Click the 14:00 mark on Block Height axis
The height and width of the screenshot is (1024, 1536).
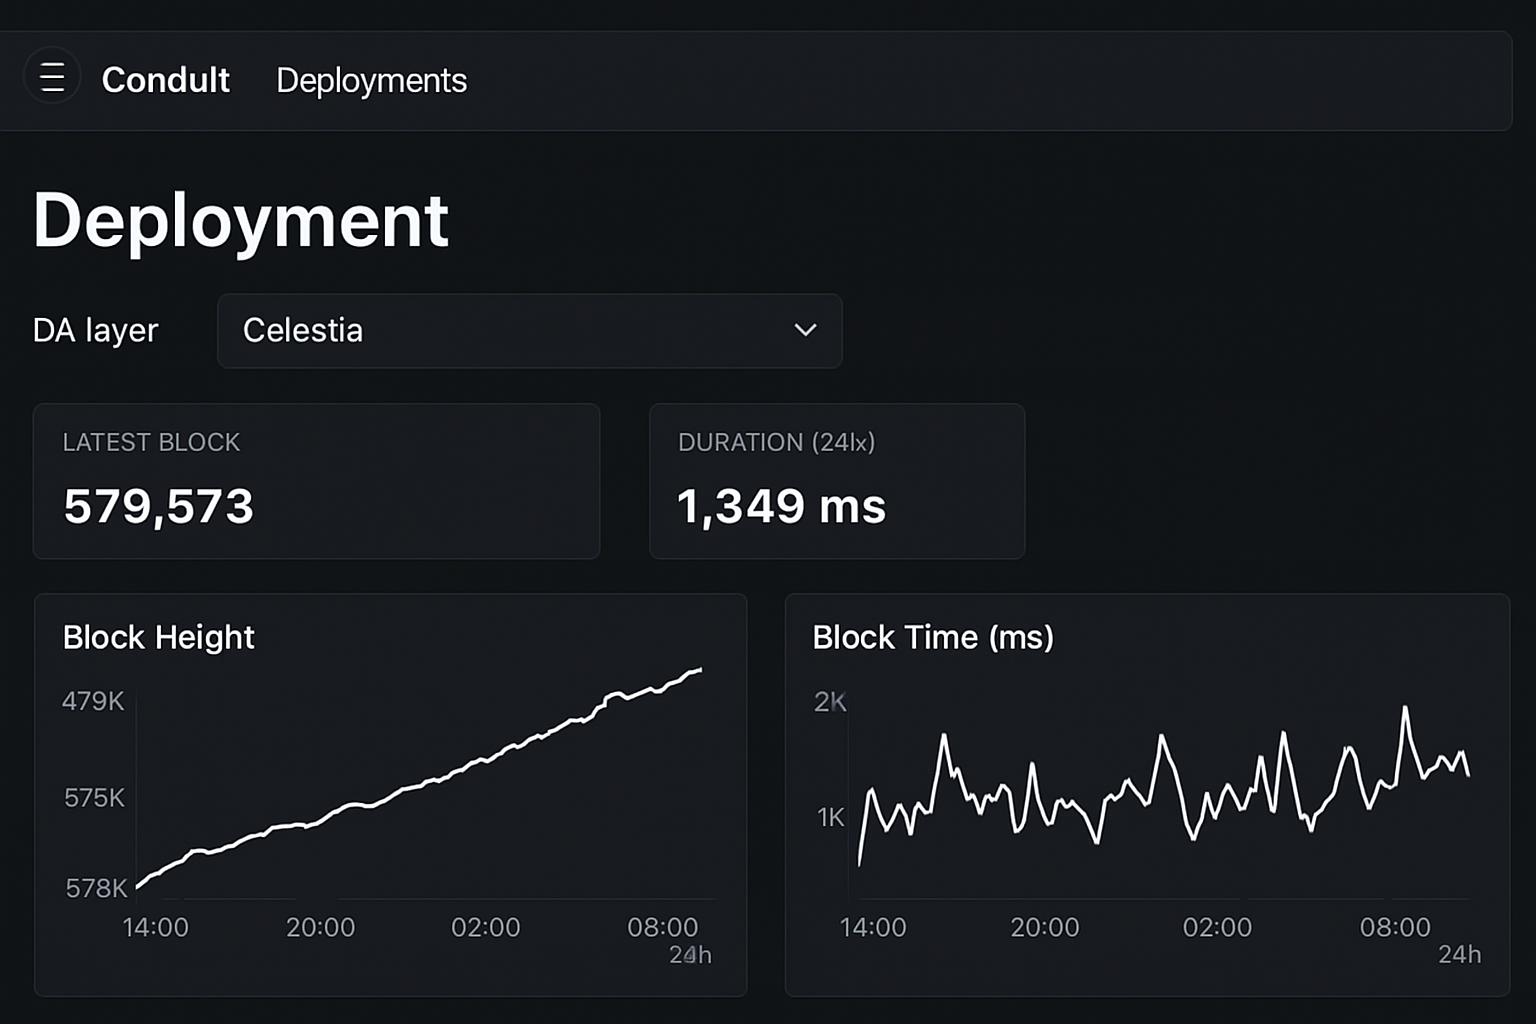point(156,927)
